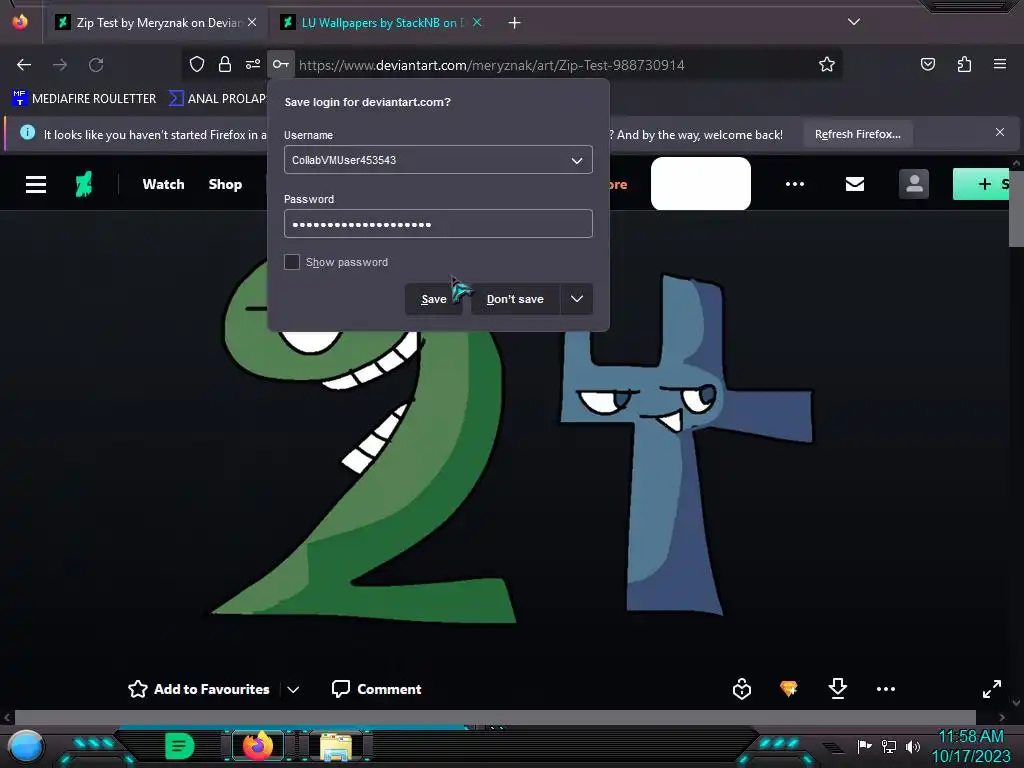Click the Save login button
The height and width of the screenshot is (768, 1024).
click(x=433, y=299)
